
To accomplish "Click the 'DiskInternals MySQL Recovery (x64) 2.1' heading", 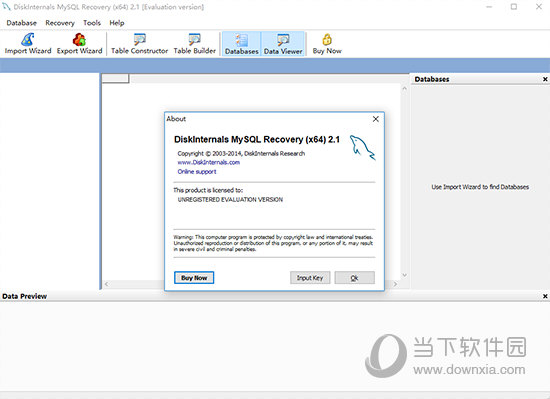I will (x=257, y=140).
